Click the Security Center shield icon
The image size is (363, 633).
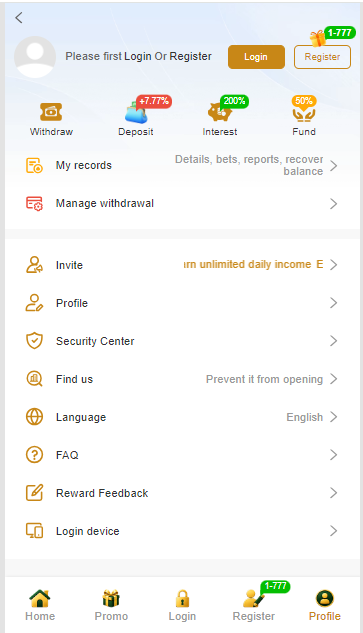pos(34,341)
